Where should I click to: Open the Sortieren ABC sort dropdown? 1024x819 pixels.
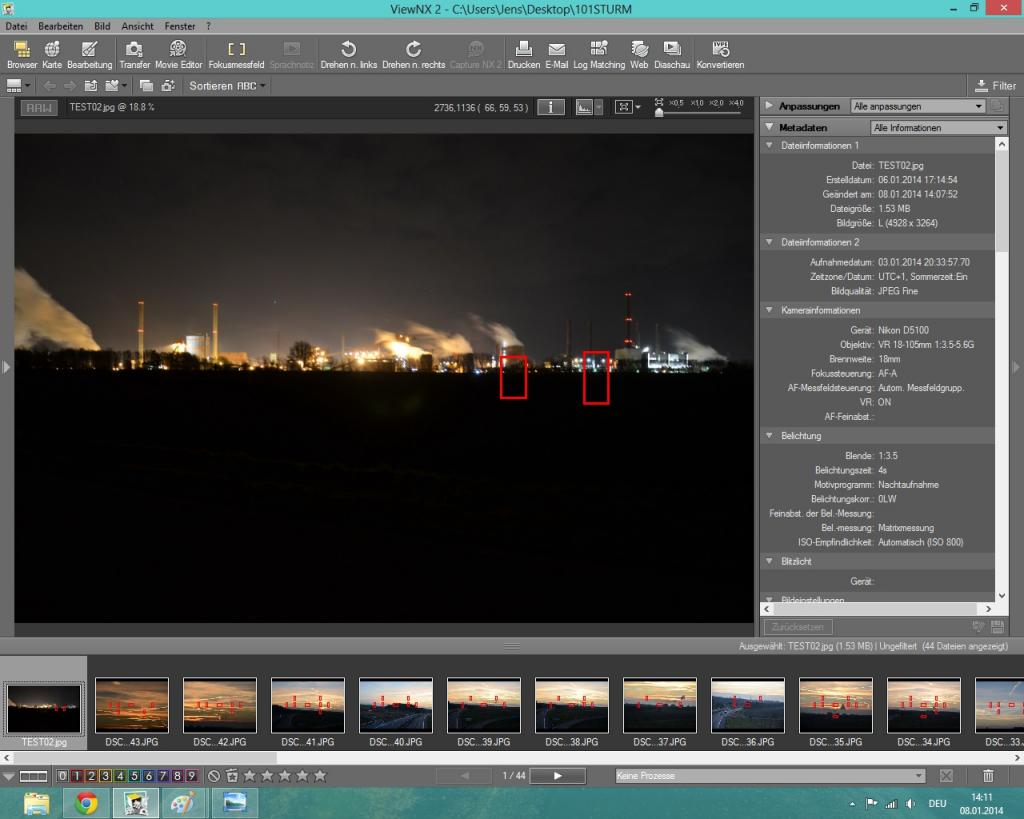tap(227, 86)
